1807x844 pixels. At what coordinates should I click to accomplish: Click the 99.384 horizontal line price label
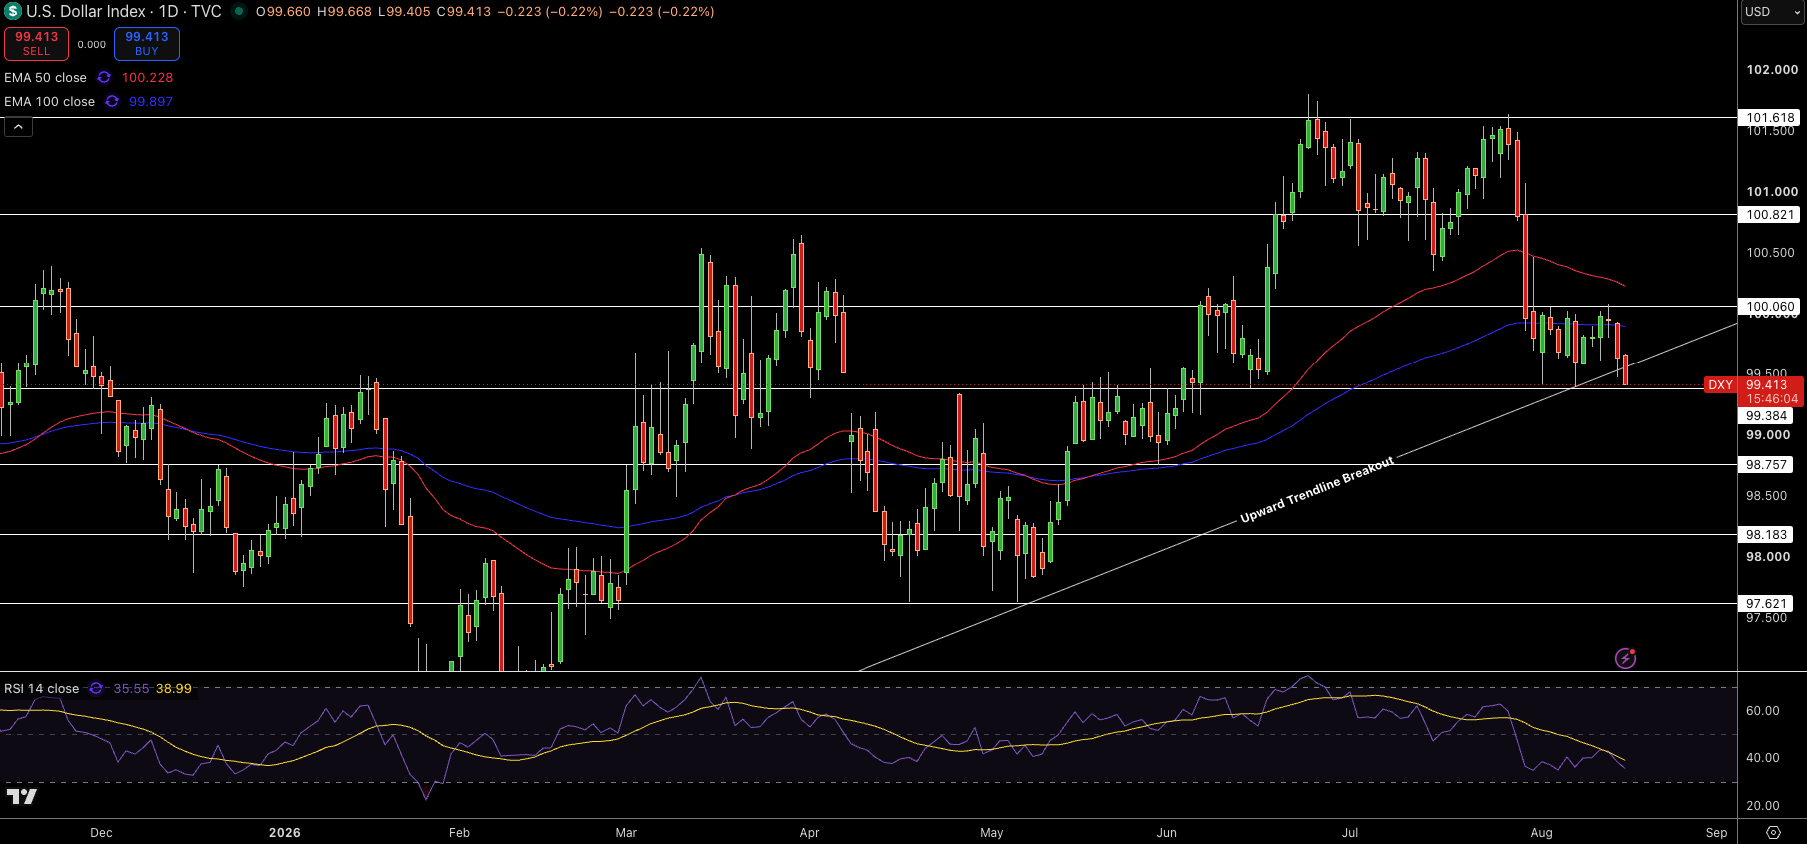click(x=1766, y=416)
